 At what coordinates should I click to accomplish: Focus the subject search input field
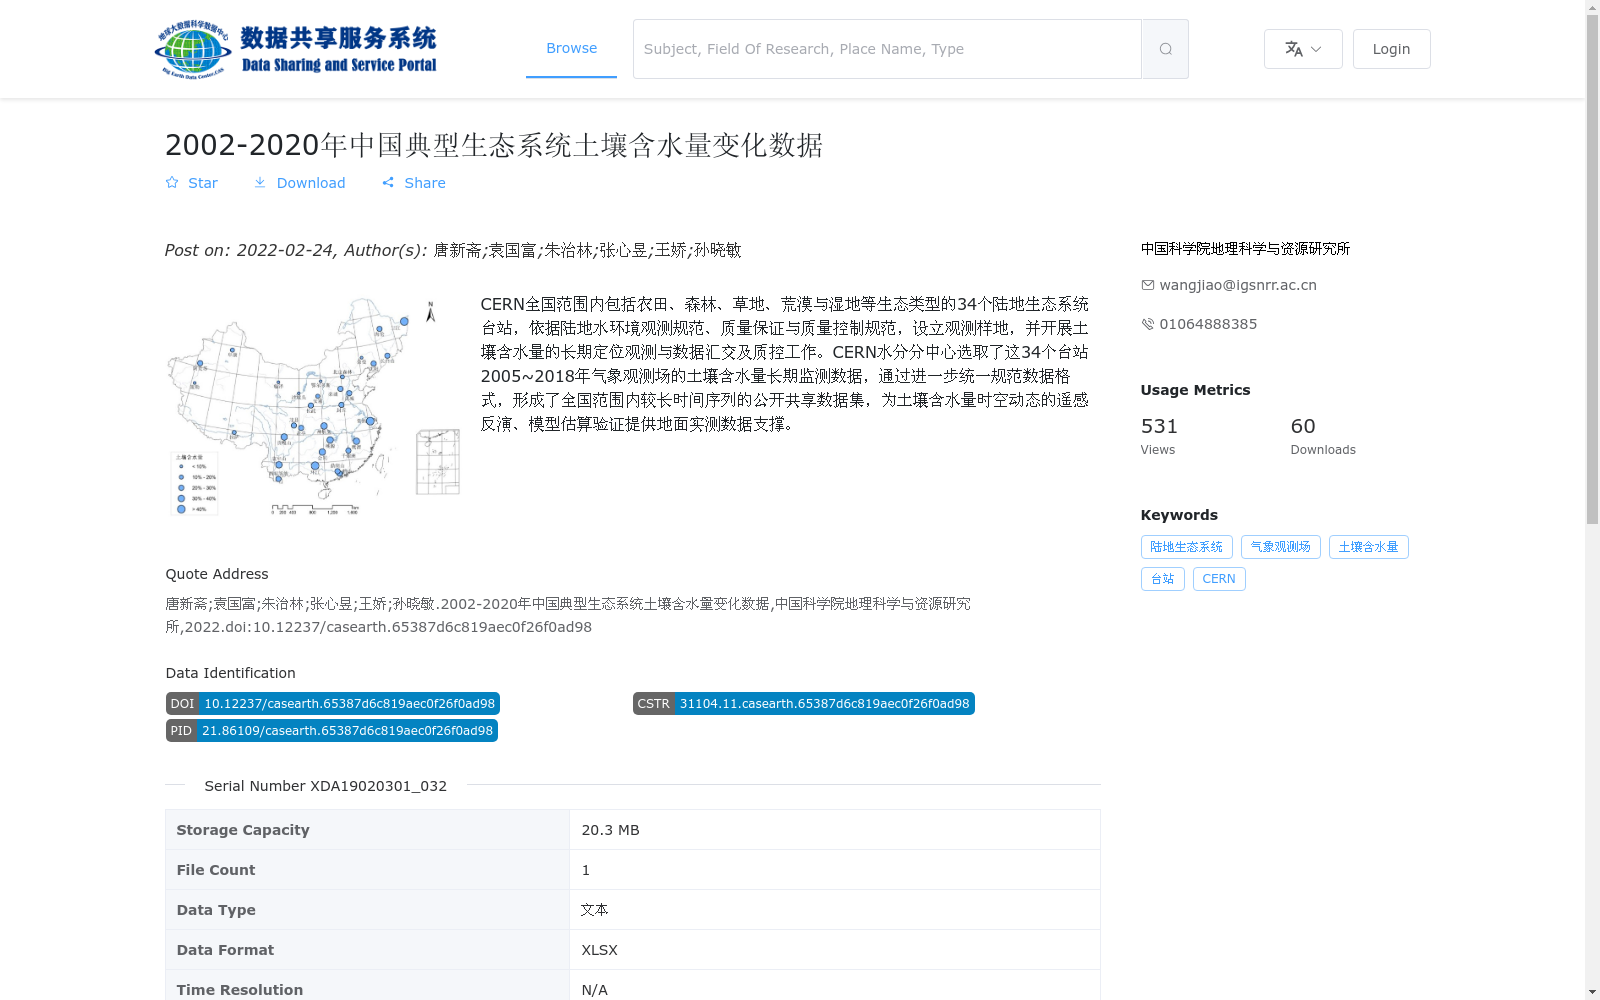coord(887,49)
